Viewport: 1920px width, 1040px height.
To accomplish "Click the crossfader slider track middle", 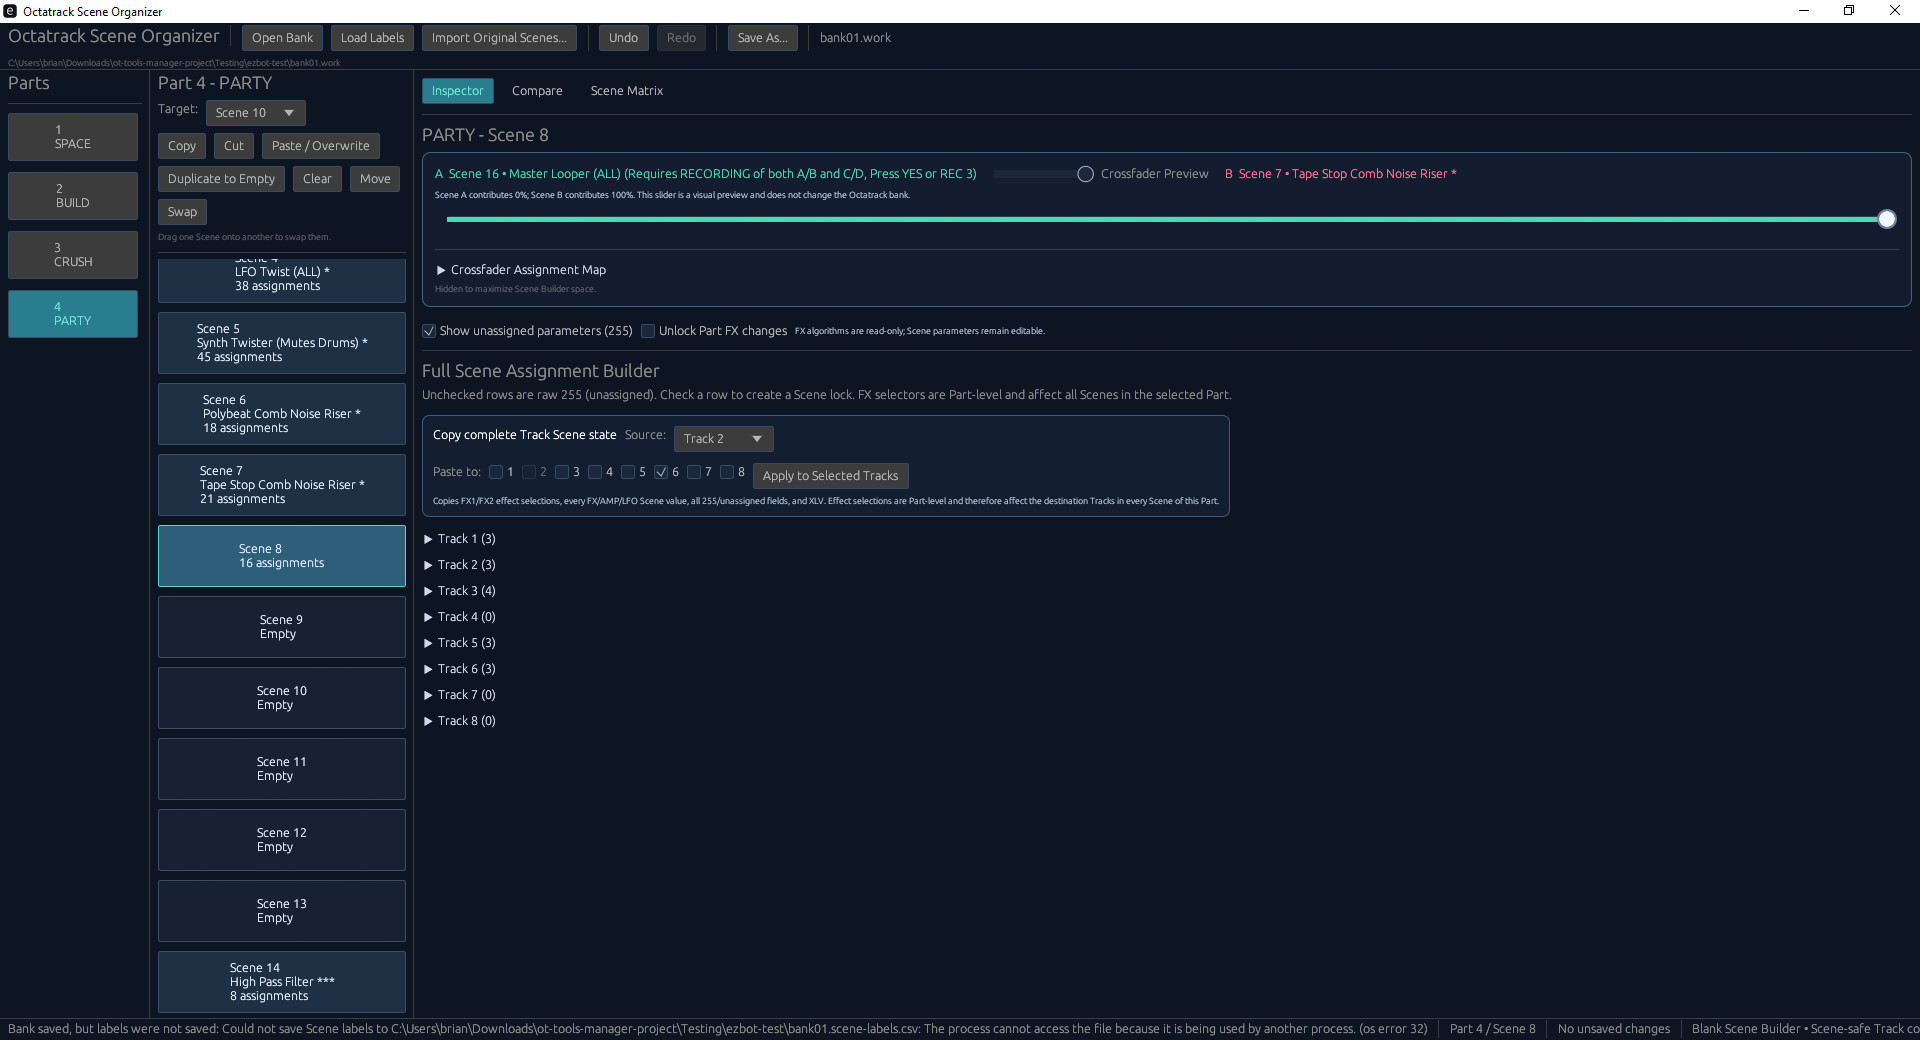I will click(1166, 219).
